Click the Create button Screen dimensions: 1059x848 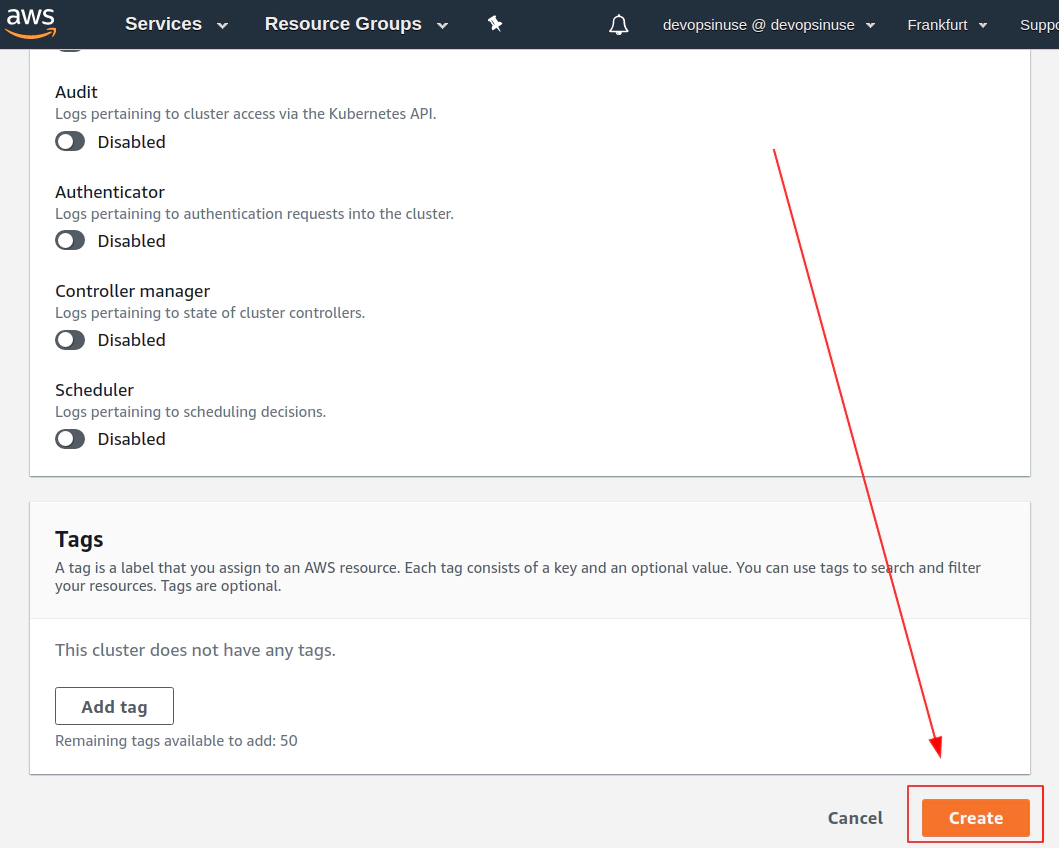tap(975, 818)
